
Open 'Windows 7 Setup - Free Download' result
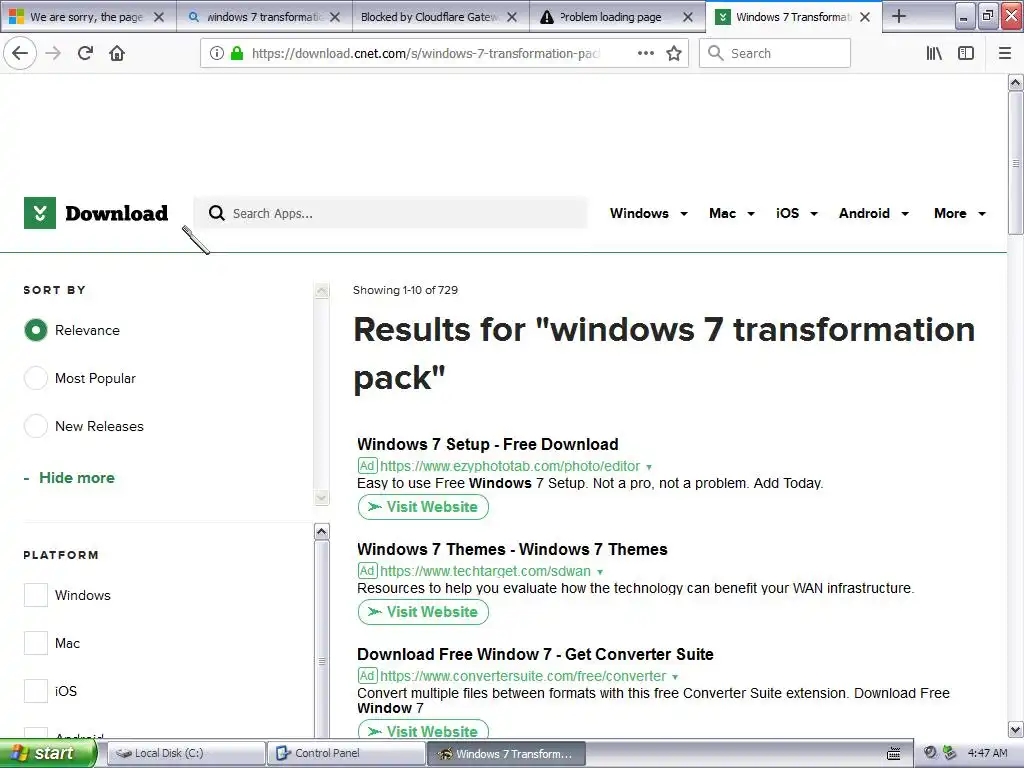pos(487,444)
